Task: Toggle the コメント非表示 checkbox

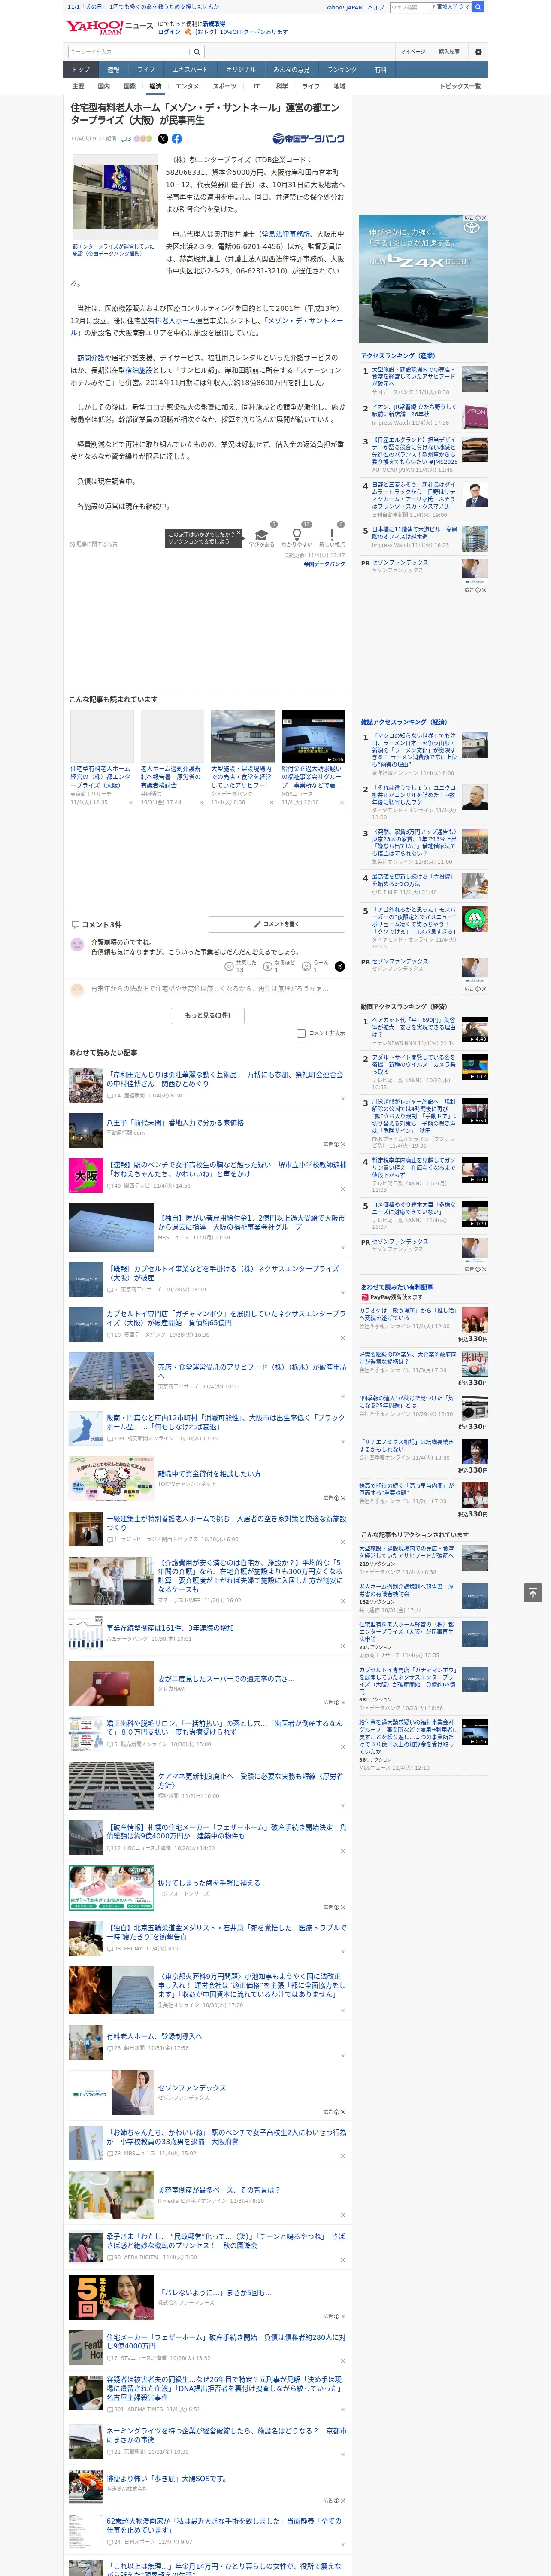Action: coord(301,1033)
